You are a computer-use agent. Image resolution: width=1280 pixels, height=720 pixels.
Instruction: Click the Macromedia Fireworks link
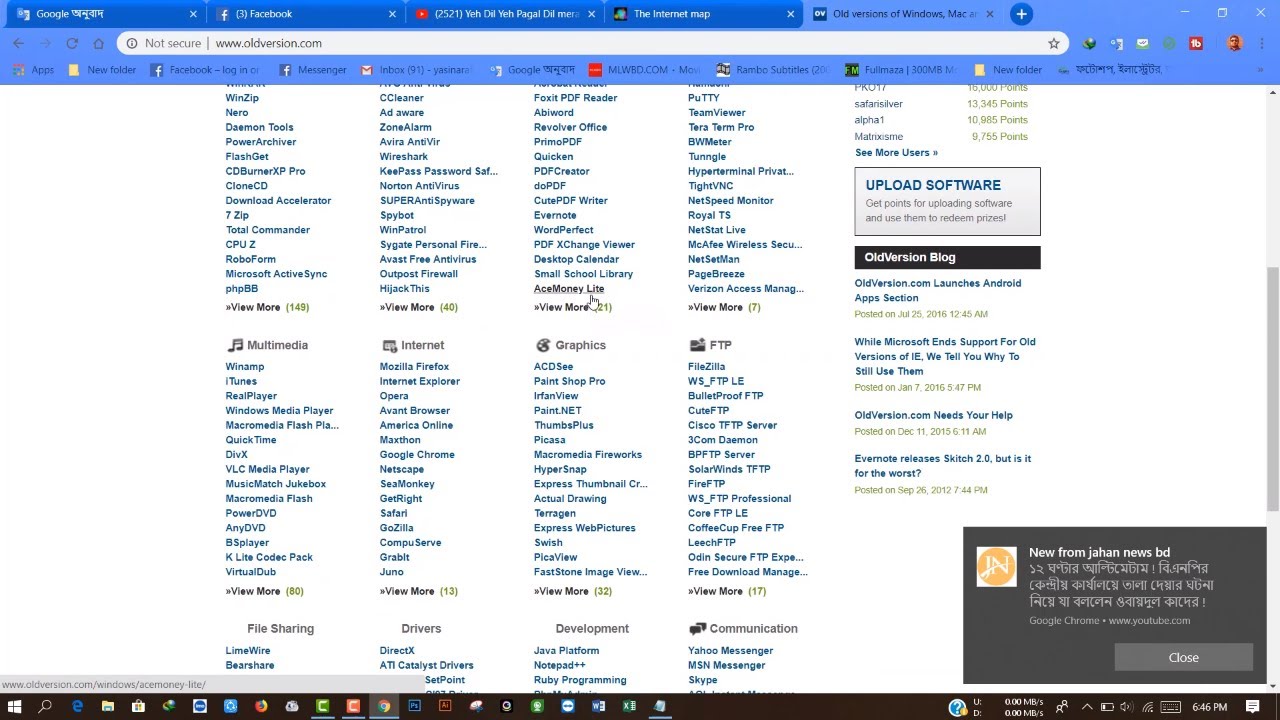coord(588,454)
